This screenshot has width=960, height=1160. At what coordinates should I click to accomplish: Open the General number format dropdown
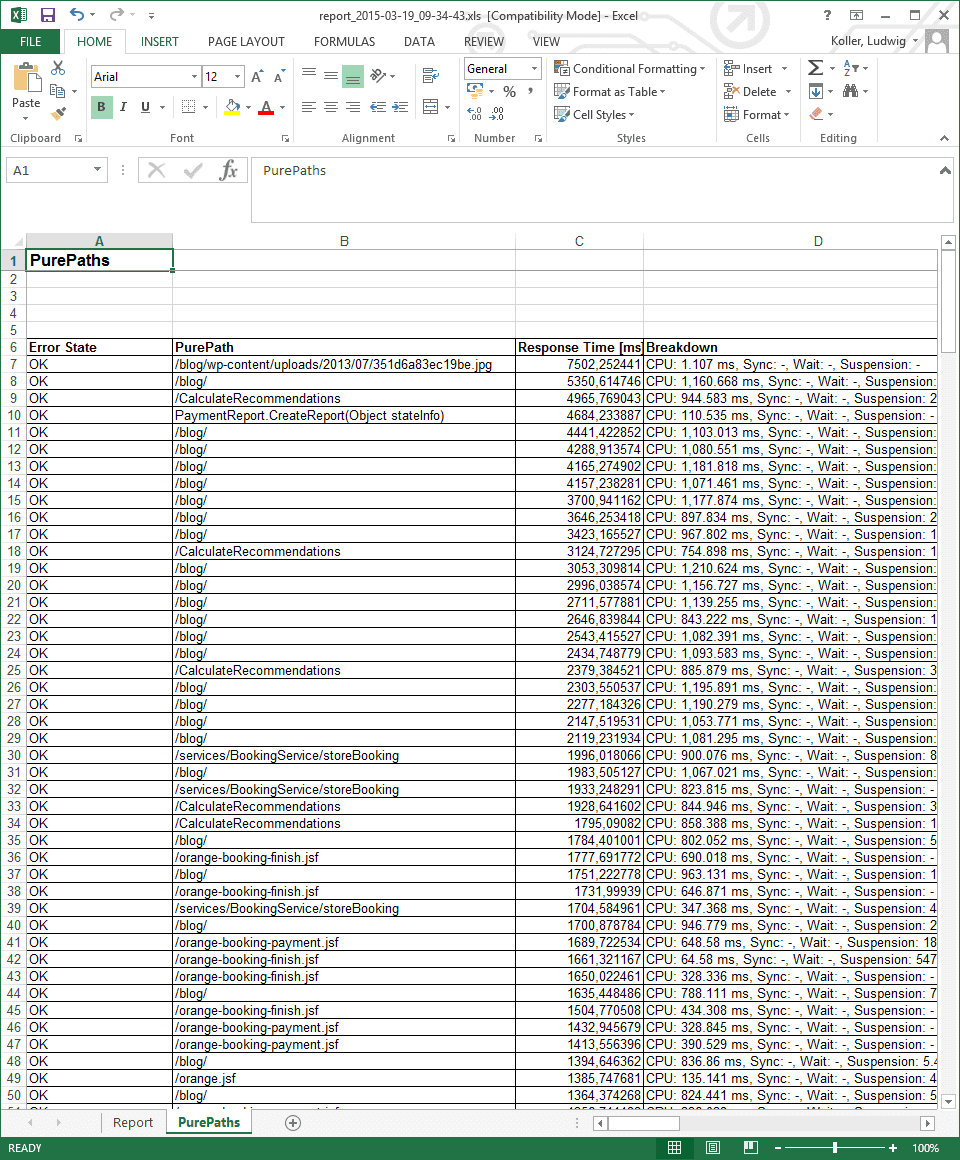pyautogui.click(x=534, y=69)
